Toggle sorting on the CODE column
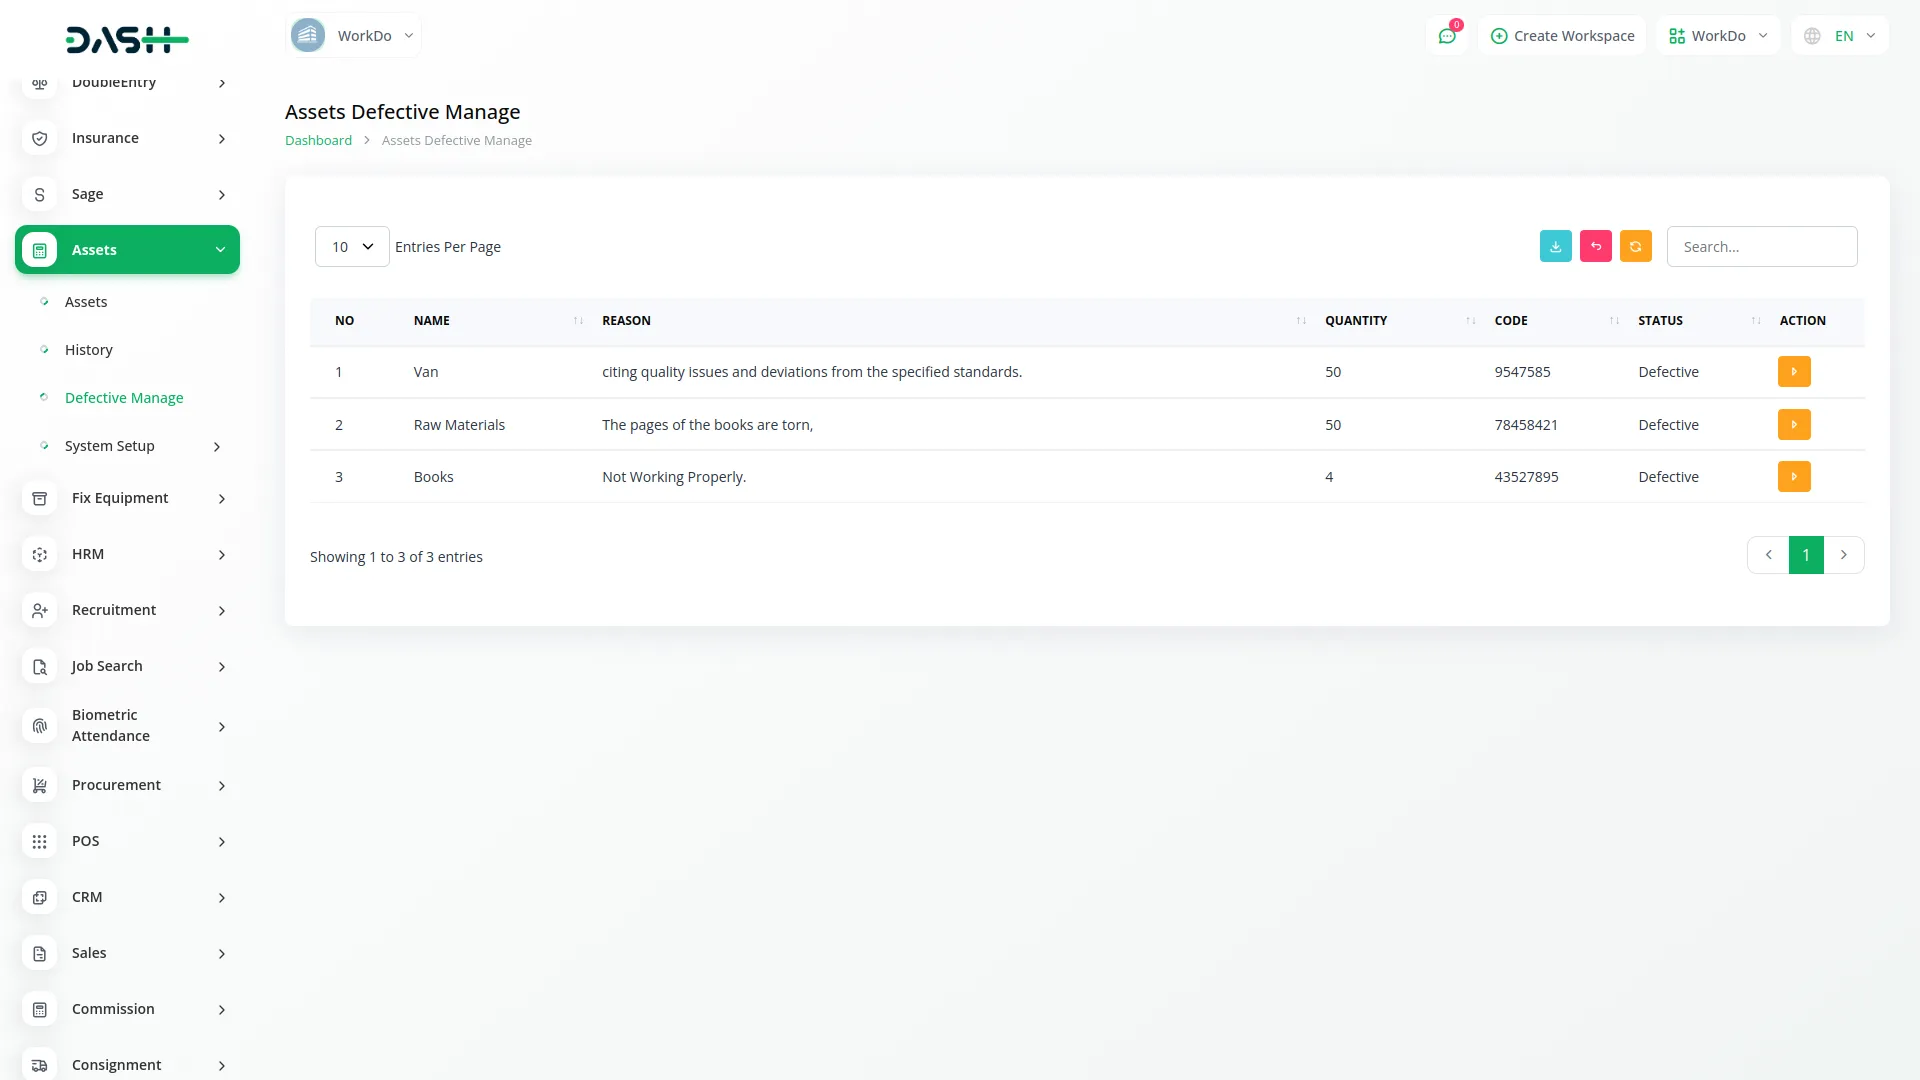 [1612, 321]
